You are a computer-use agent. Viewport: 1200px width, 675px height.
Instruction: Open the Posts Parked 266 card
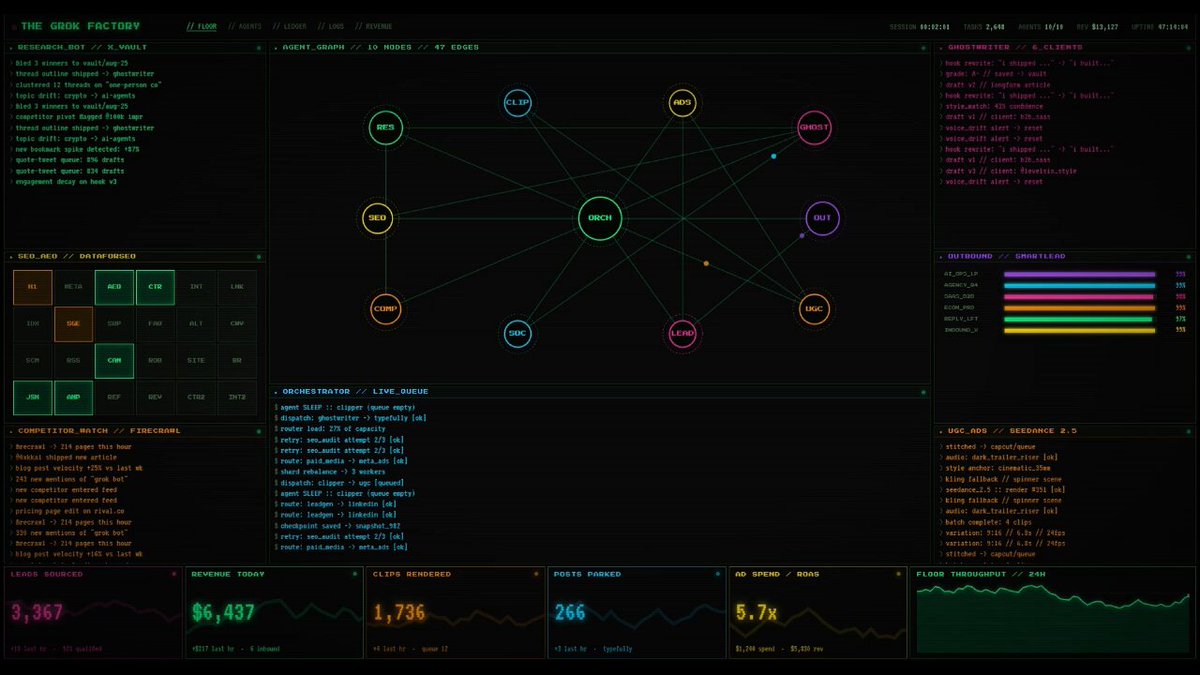click(637, 612)
